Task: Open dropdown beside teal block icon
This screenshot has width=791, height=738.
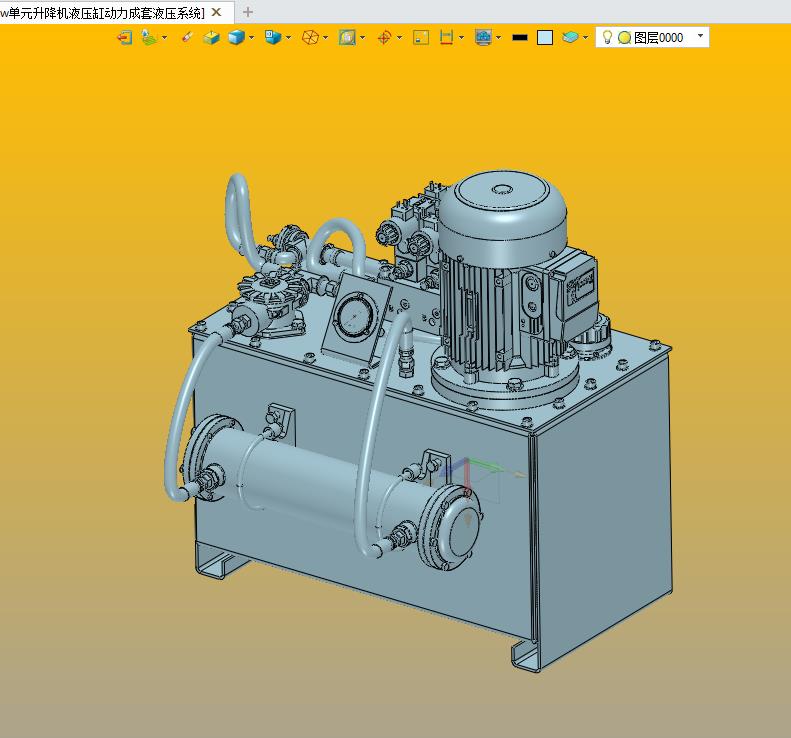Action: point(585,38)
